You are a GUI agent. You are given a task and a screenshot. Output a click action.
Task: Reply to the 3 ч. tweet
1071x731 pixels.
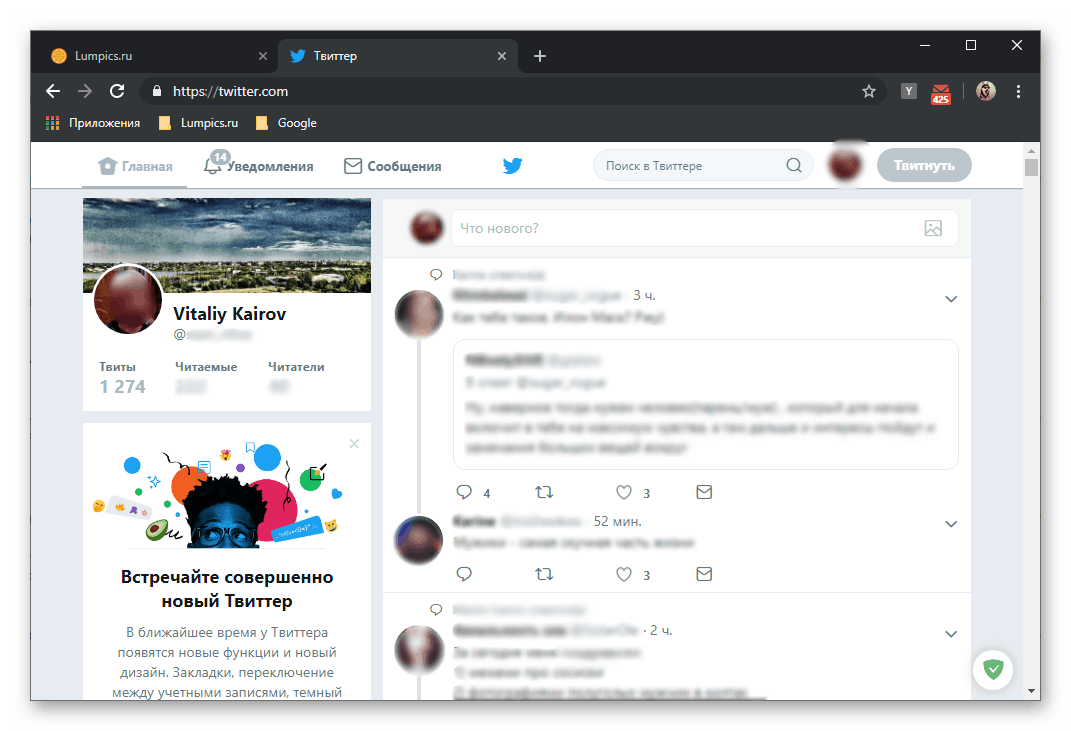pos(464,492)
